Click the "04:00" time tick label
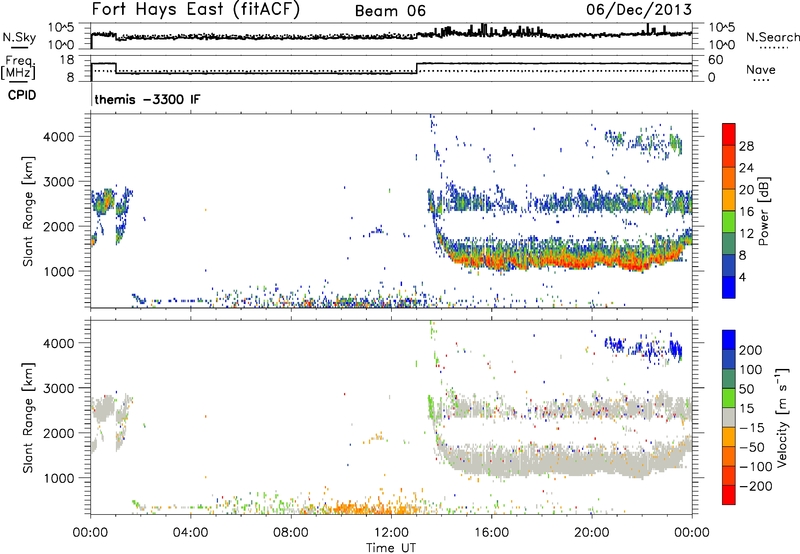This screenshot has width=800, height=554. [190, 533]
